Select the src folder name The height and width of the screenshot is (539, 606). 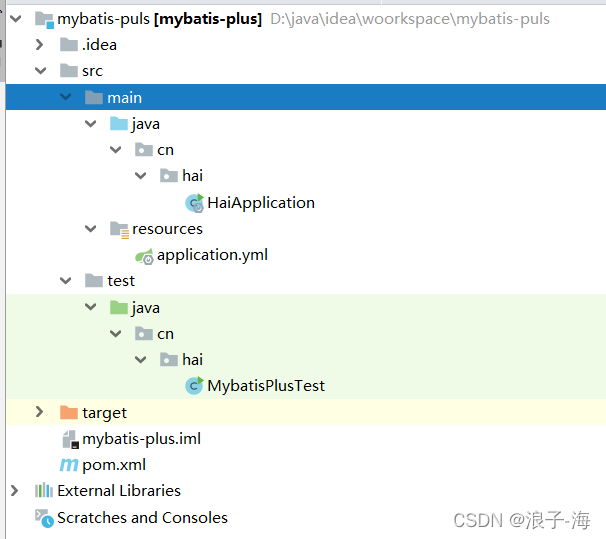92,71
